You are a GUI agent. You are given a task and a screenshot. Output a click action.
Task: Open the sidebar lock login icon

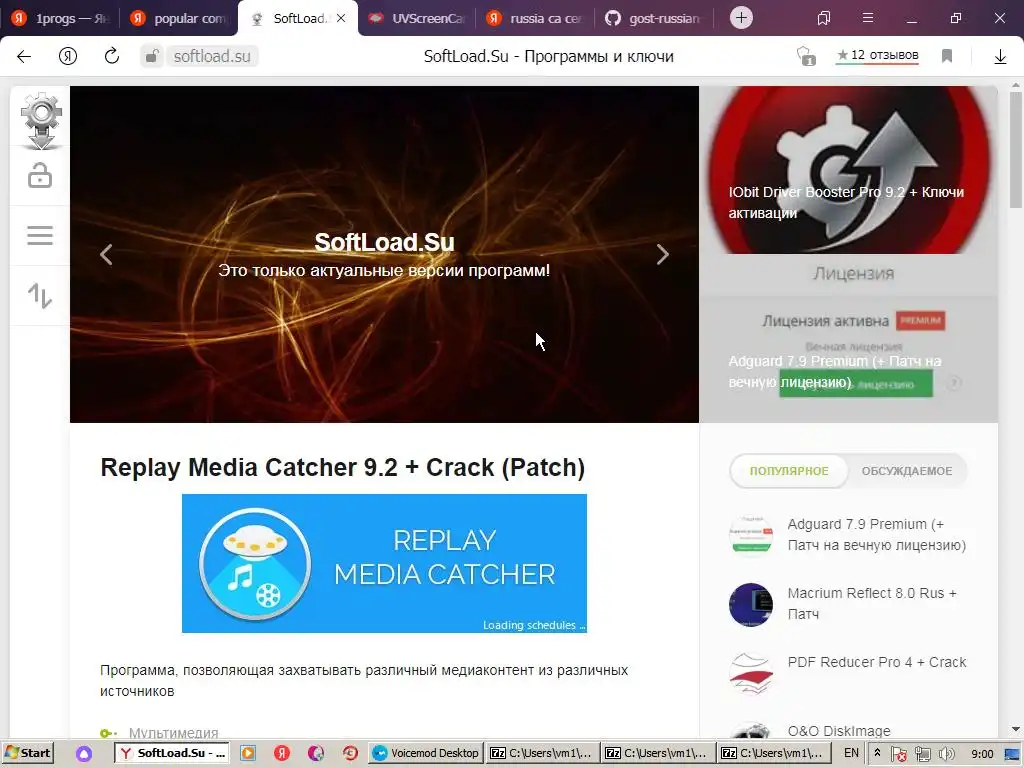pos(40,175)
